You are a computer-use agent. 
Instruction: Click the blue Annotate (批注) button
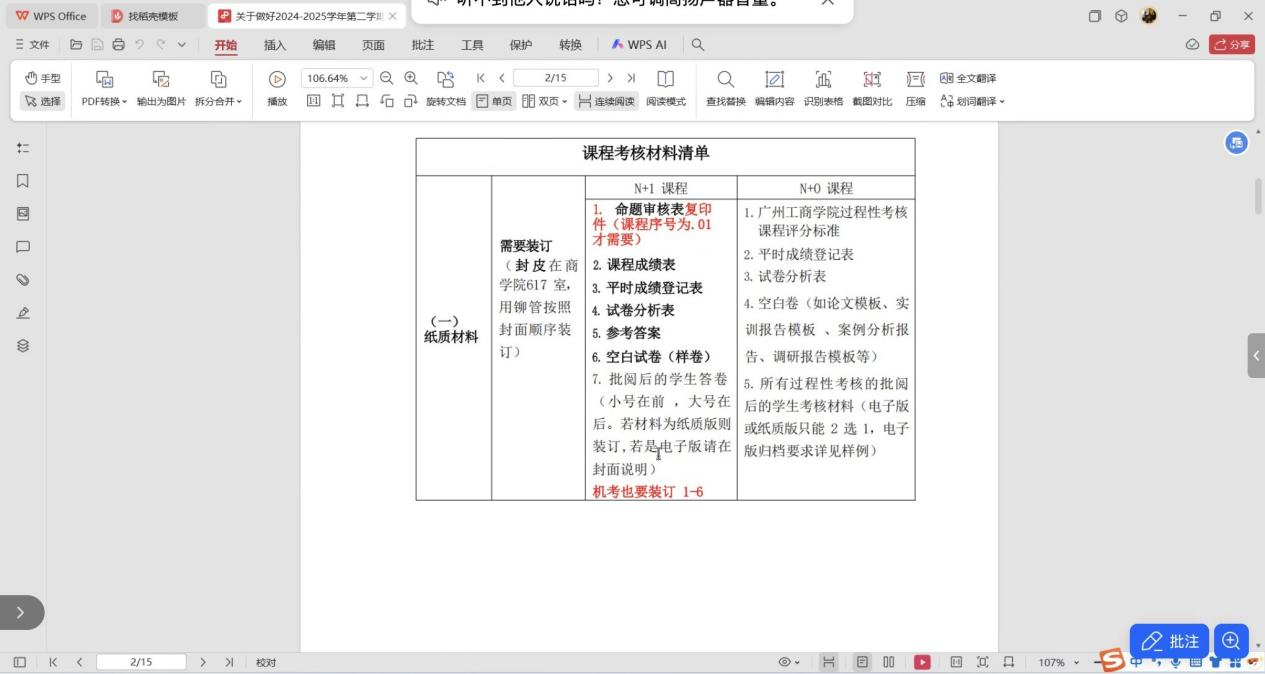pos(1169,641)
